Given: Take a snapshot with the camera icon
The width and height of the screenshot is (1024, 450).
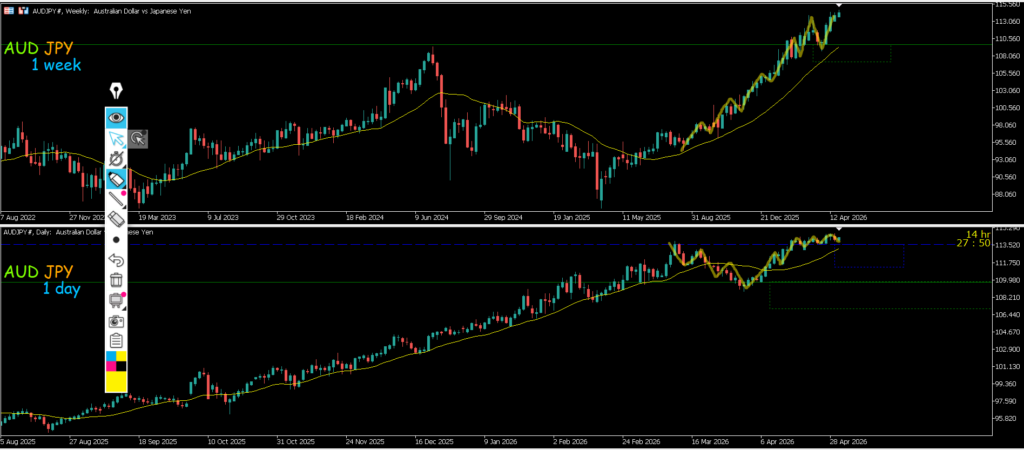Looking at the screenshot, I should coord(117,321).
